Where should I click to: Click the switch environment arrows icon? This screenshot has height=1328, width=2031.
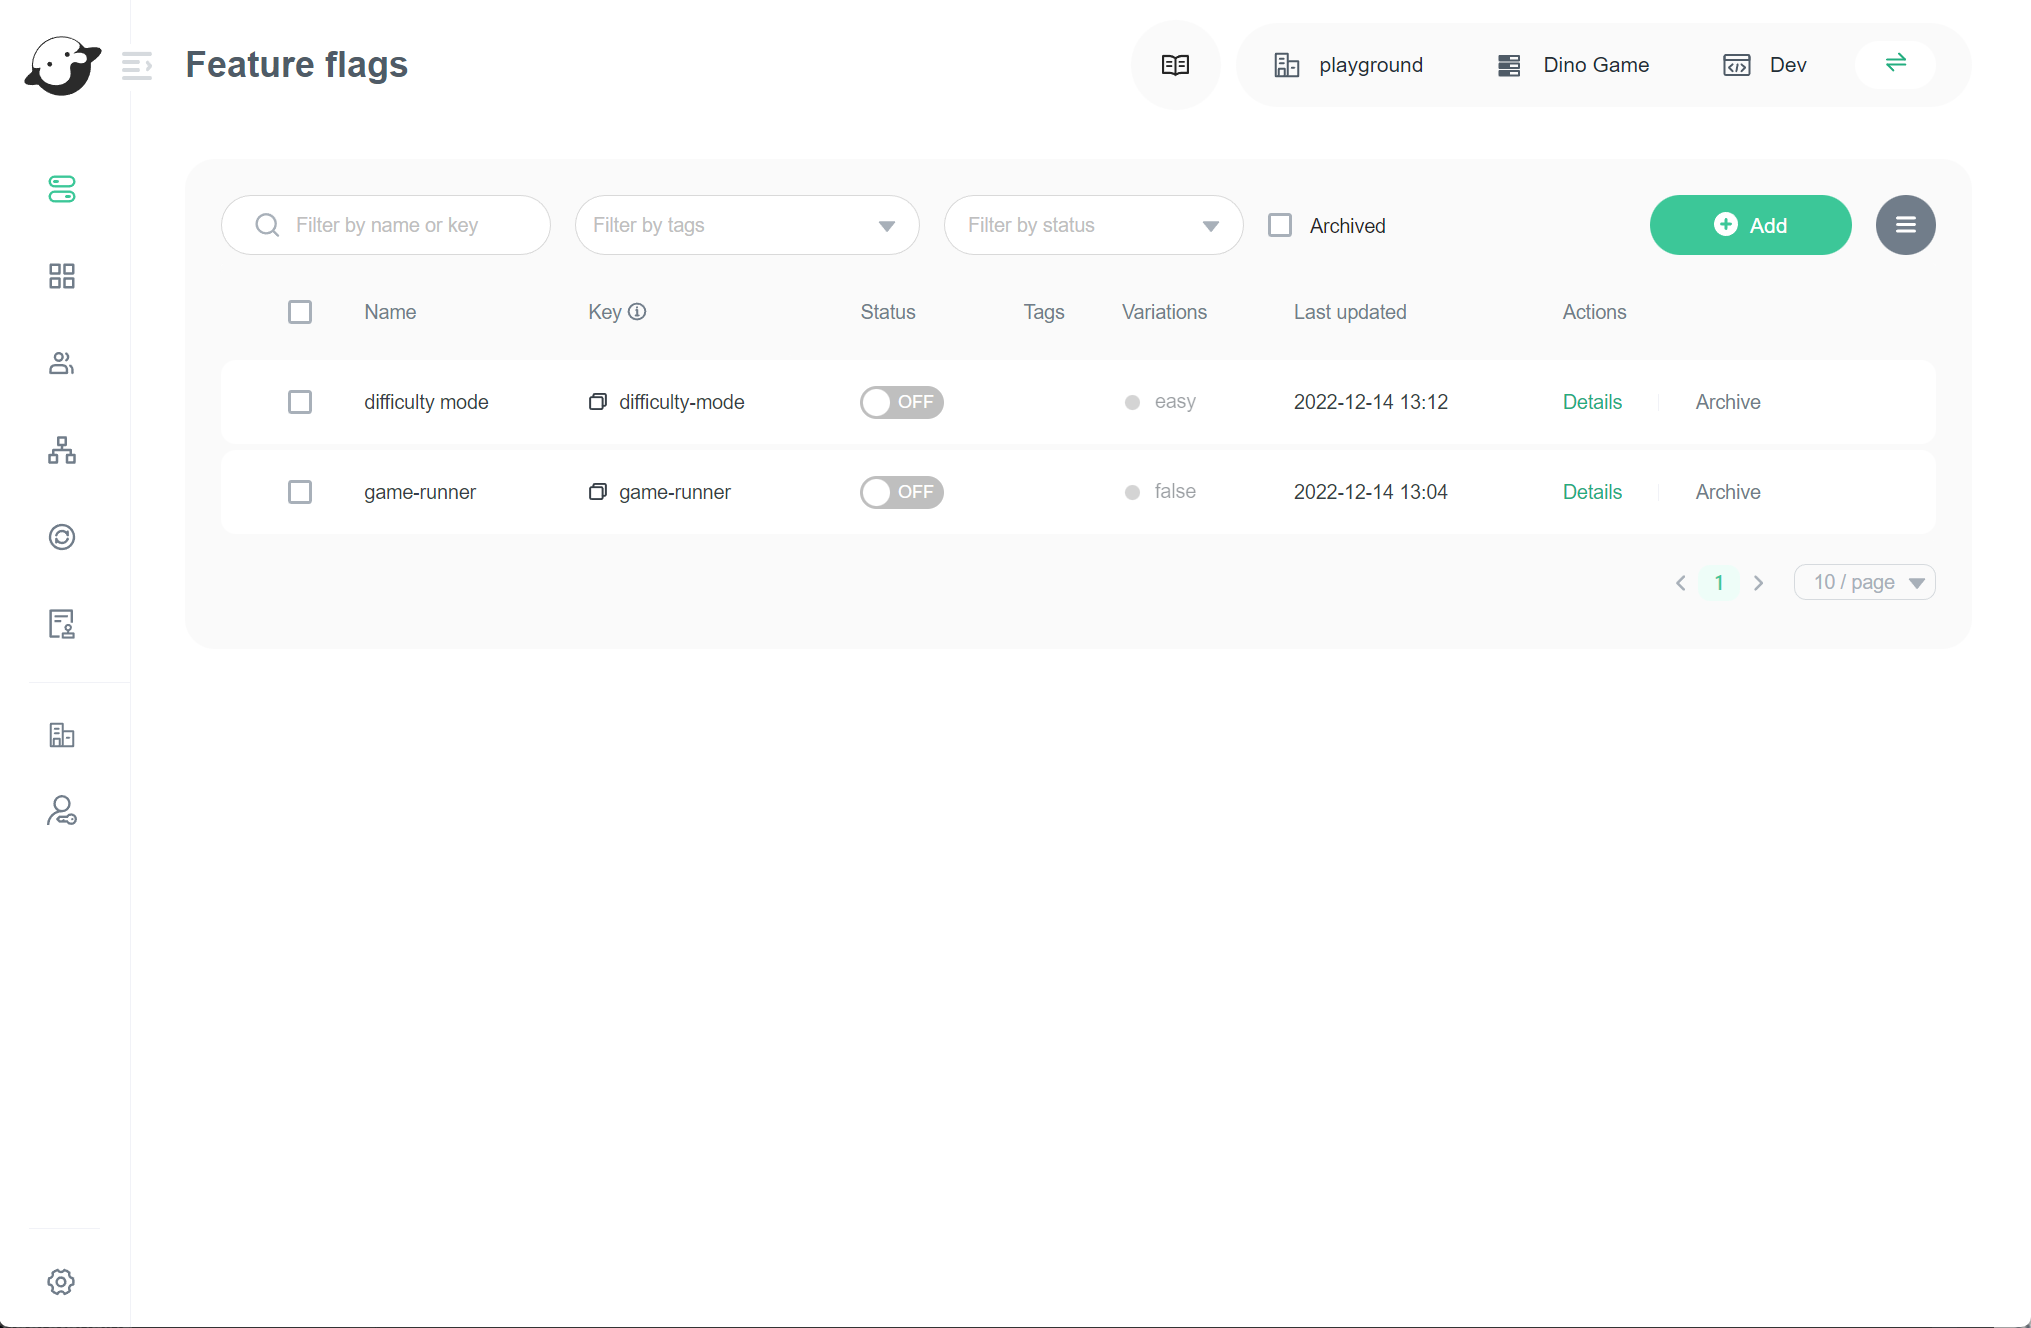(x=1895, y=64)
